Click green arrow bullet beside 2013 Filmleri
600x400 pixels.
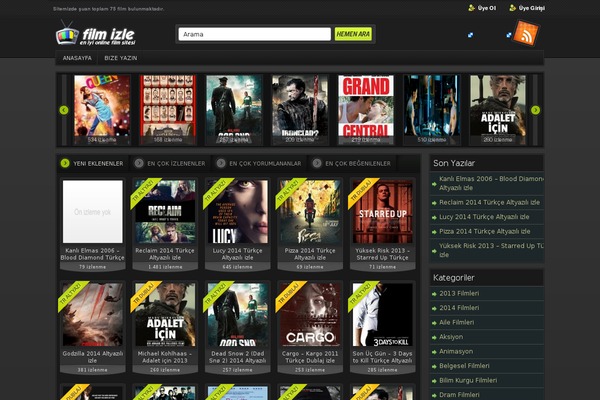point(434,294)
